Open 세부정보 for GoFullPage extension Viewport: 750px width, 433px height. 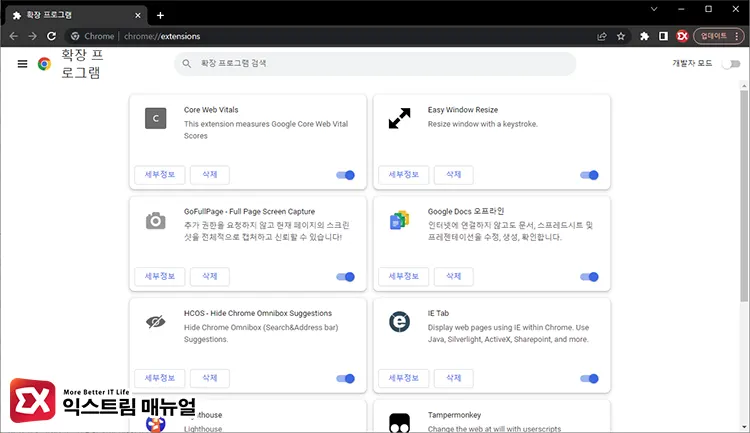[x=160, y=277]
